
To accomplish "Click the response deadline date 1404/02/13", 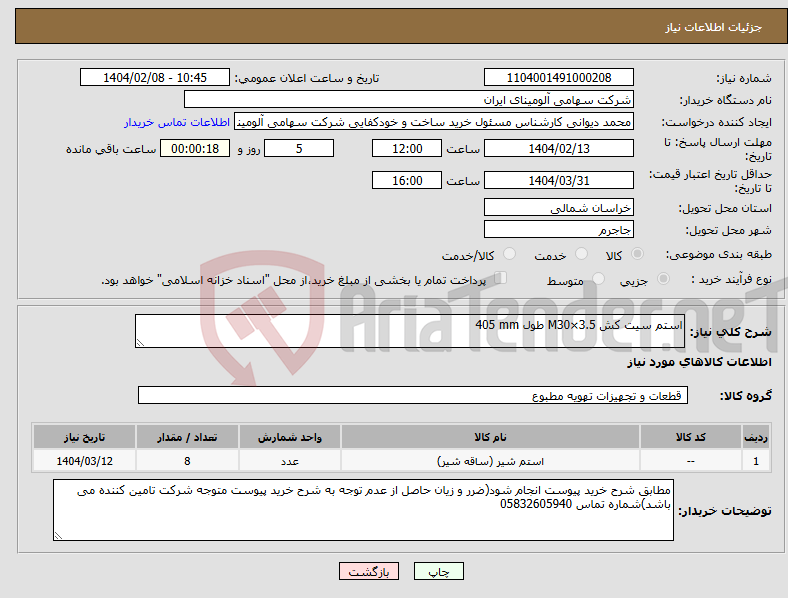I will [x=558, y=148].
